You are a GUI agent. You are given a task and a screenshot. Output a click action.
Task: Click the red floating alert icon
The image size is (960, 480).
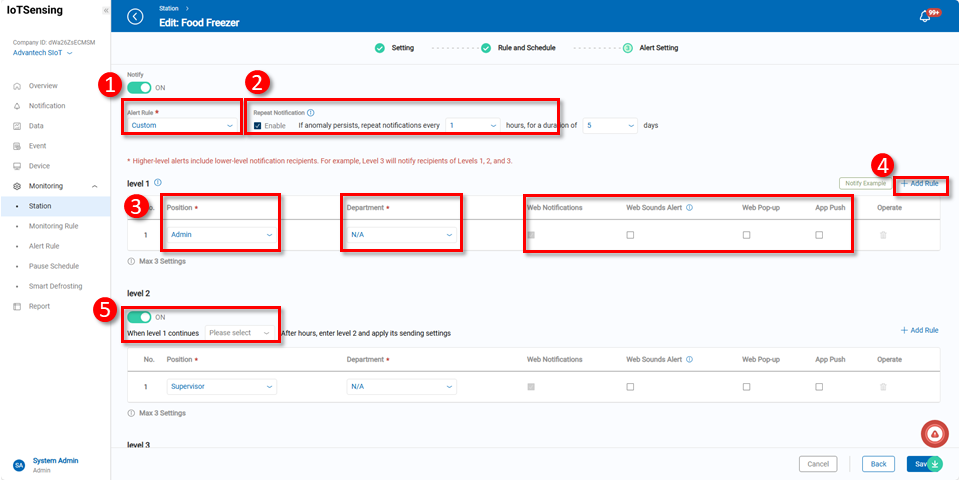934,433
